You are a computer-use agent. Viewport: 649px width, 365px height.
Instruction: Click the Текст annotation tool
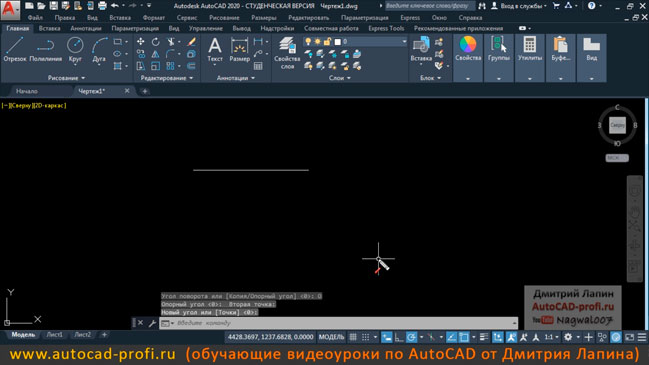(215, 49)
